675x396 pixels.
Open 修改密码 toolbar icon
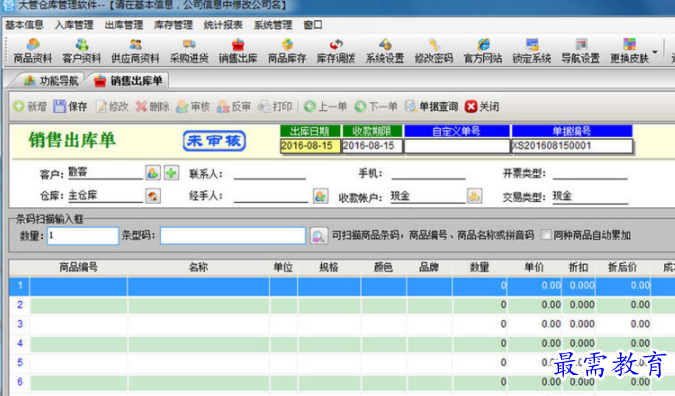tap(433, 51)
